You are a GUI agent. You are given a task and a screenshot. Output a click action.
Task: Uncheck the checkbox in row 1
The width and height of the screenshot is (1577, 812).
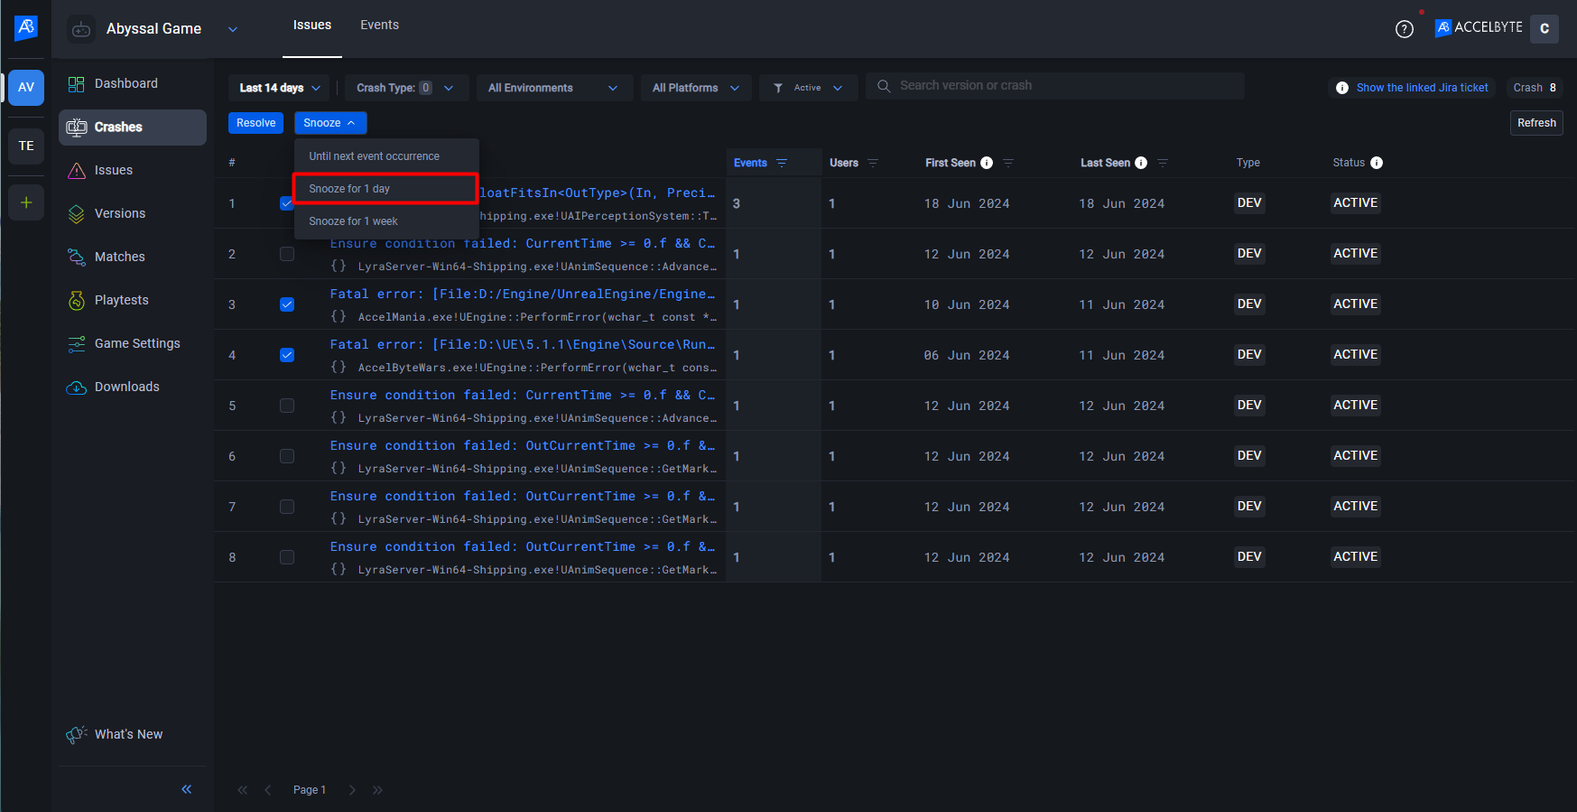[287, 204]
